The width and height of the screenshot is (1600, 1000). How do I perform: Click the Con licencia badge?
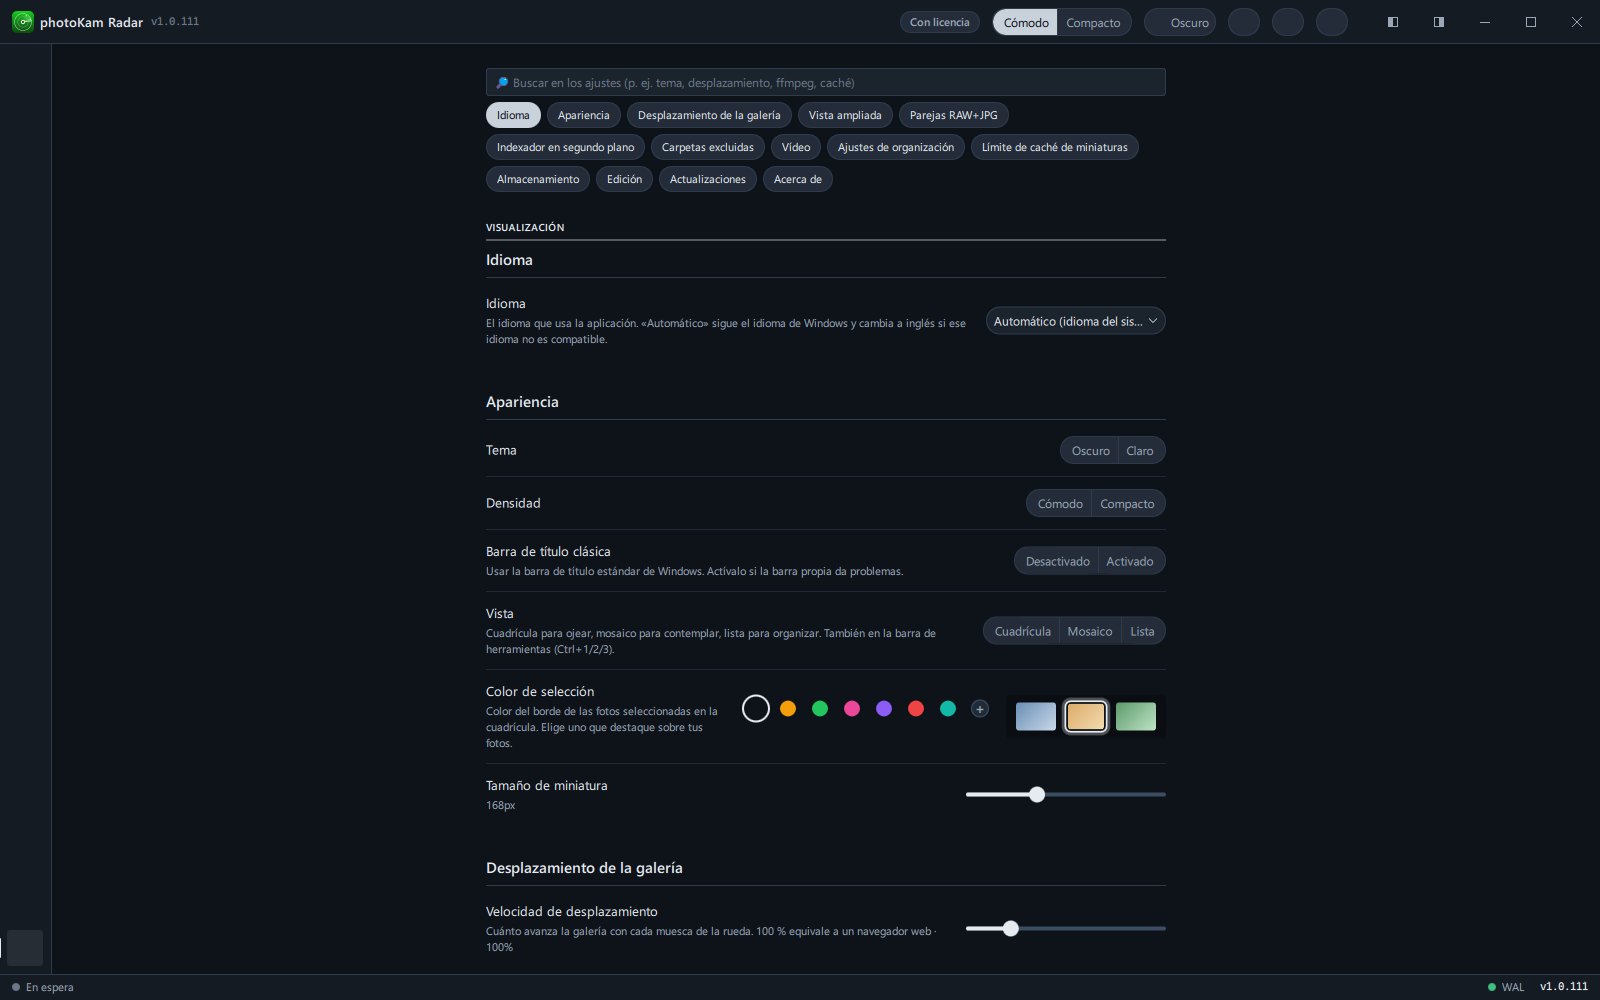[x=939, y=22]
